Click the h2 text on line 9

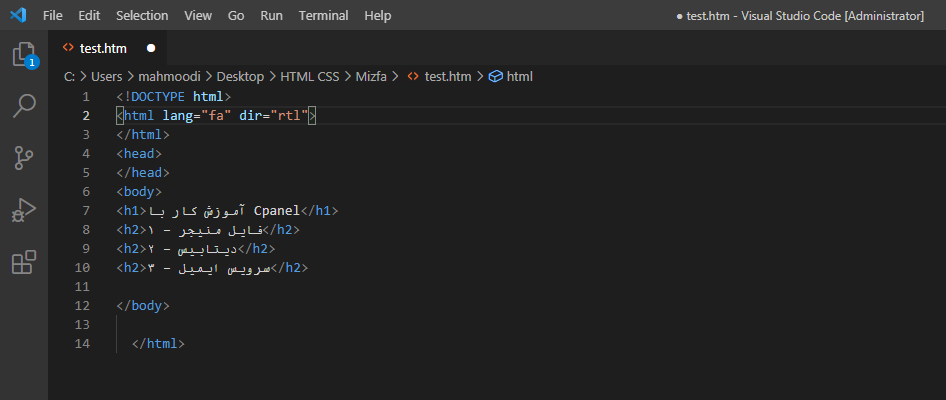pos(193,249)
